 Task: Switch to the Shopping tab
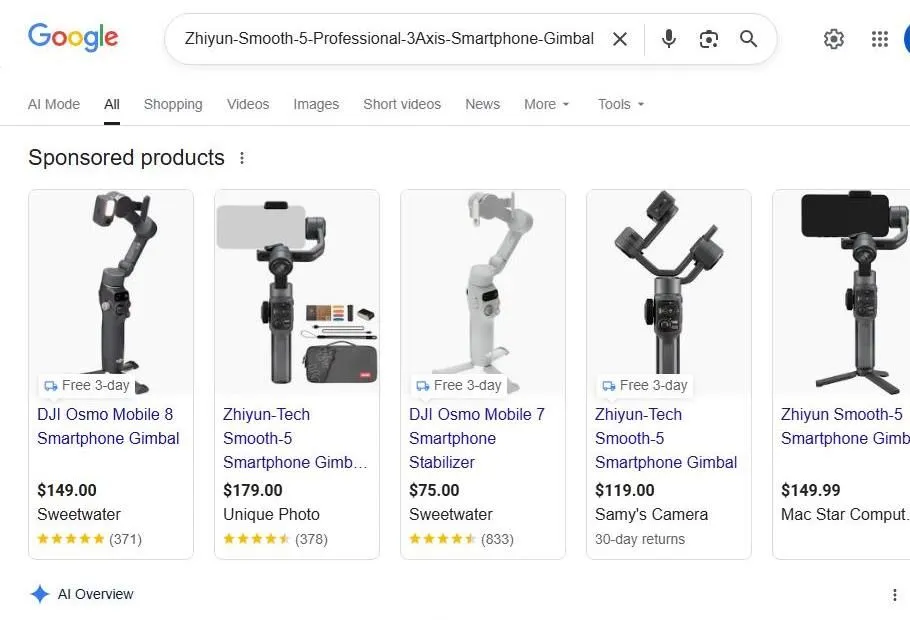point(173,104)
